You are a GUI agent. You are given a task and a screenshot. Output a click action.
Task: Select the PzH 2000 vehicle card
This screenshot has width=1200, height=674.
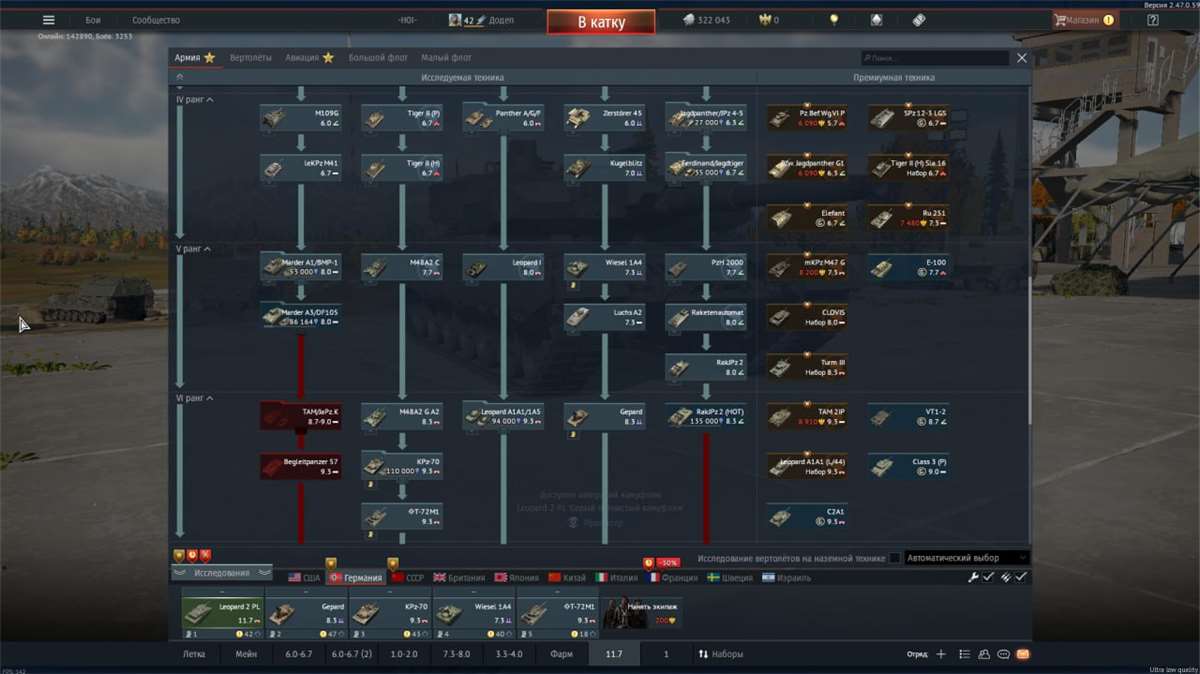[x=706, y=267]
